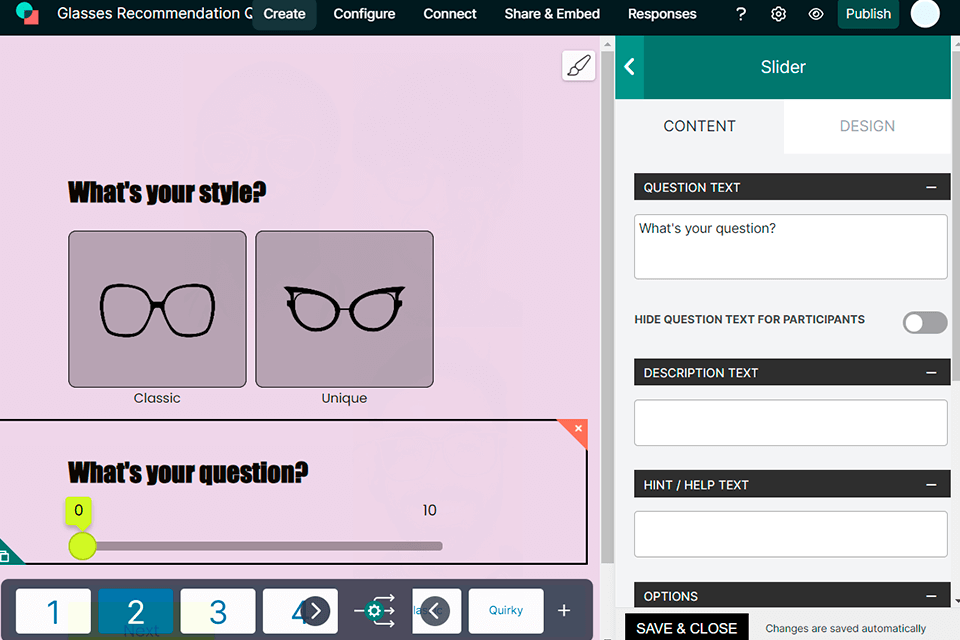This screenshot has height=640, width=960.
Task: Click Save & Close button
Action: click(686, 627)
